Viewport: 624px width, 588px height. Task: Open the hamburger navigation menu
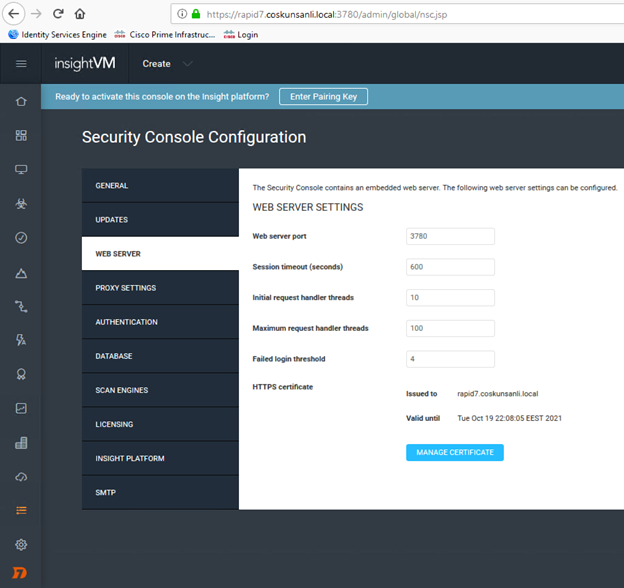(21, 64)
